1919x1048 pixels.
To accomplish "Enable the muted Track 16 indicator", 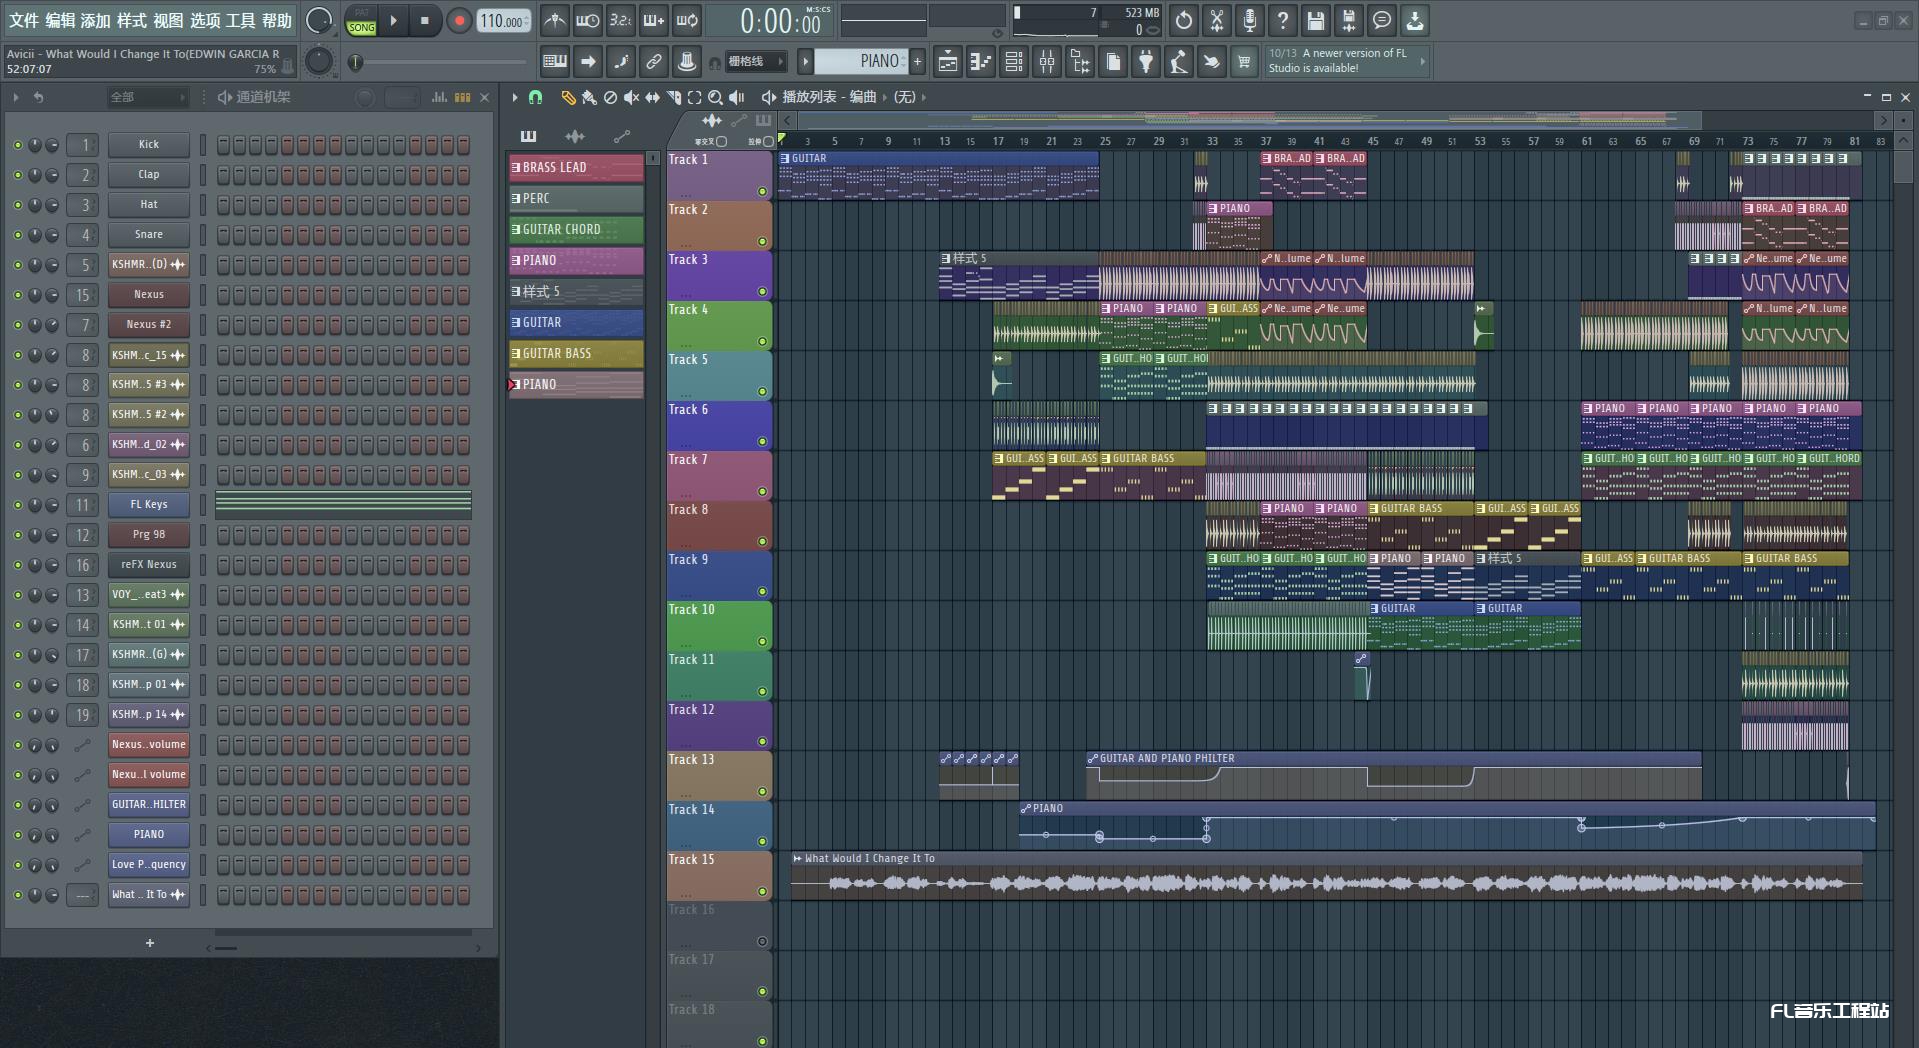I will 762,942.
